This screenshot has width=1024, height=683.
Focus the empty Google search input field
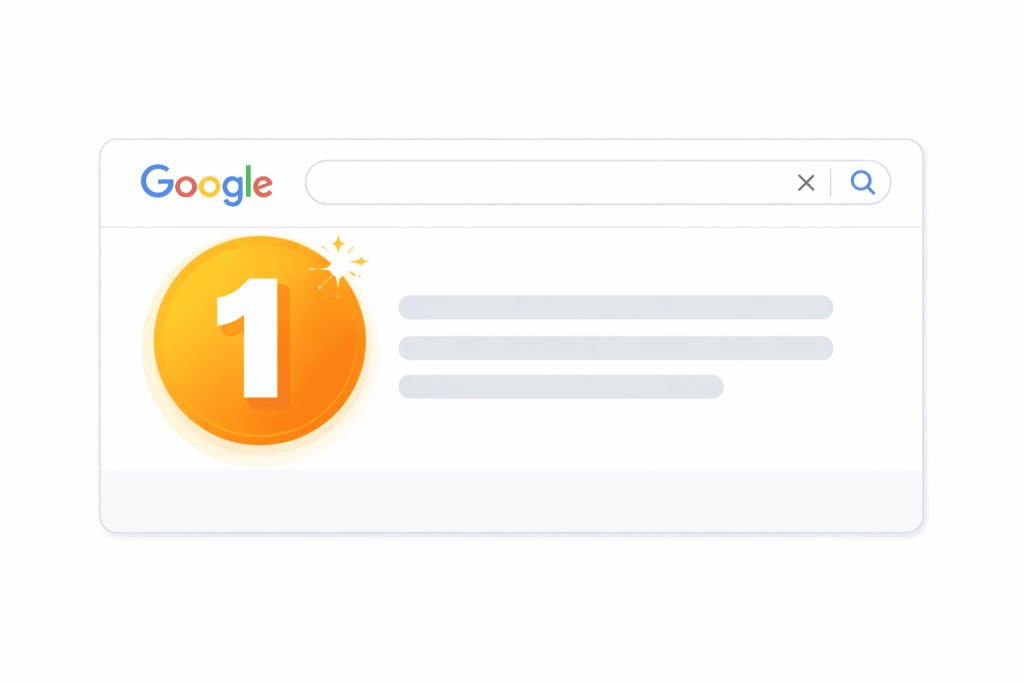click(x=550, y=182)
